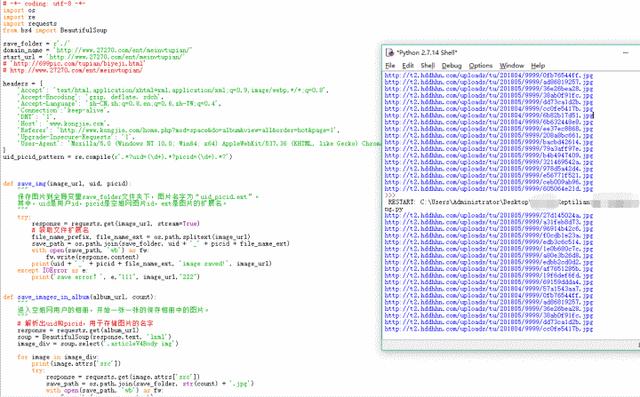Screen dimensions: 640x397
Task: Click the shell output URL ending 96914b42c6.jpg
Action: 489,229
